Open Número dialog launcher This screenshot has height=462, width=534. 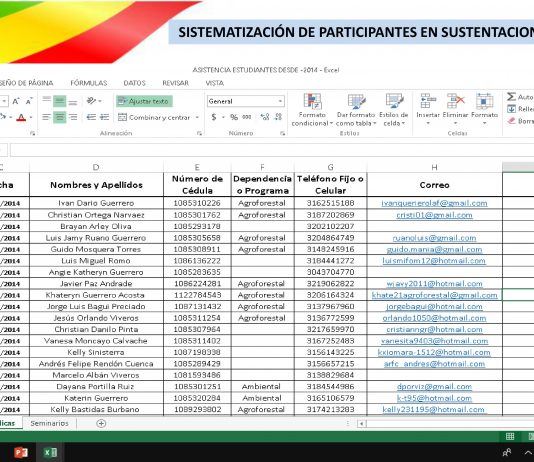click(282, 133)
